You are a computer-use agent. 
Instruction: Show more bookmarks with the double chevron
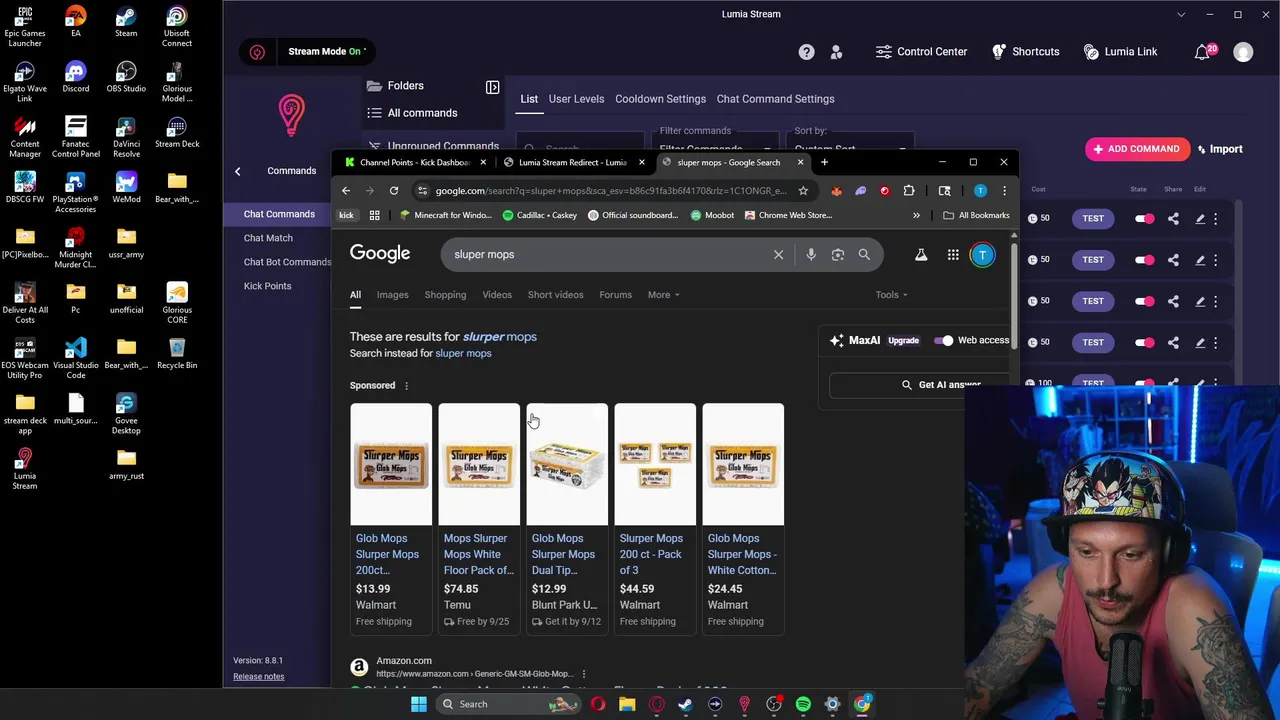(916, 215)
